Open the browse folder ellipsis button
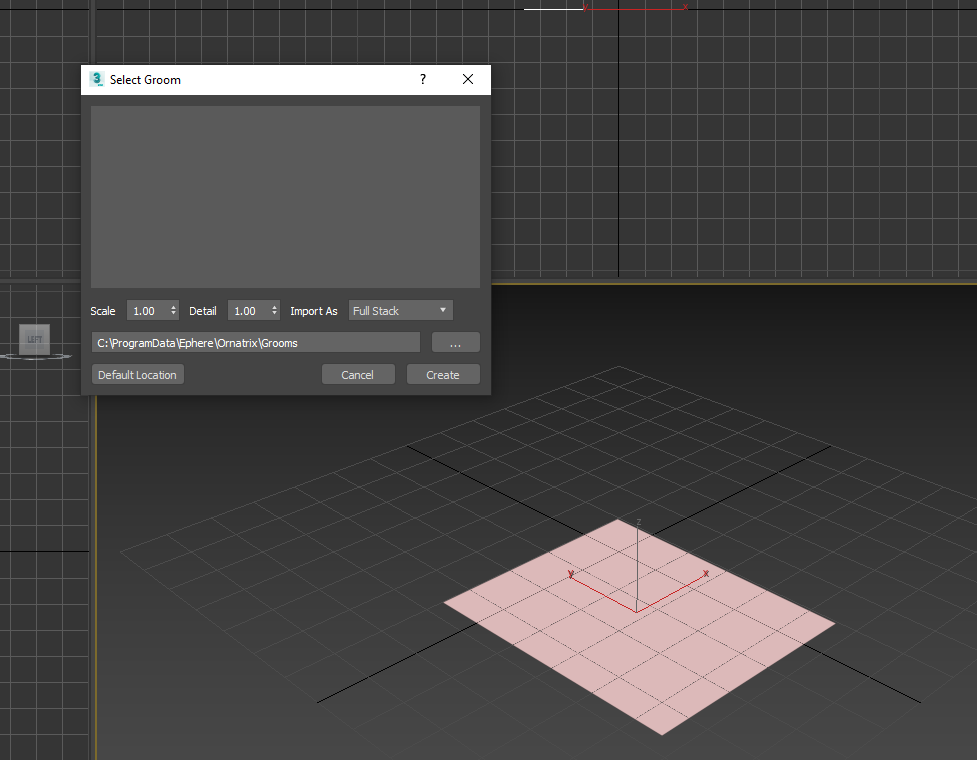Image resolution: width=977 pixels, height=760 pixels. point(456,343)
